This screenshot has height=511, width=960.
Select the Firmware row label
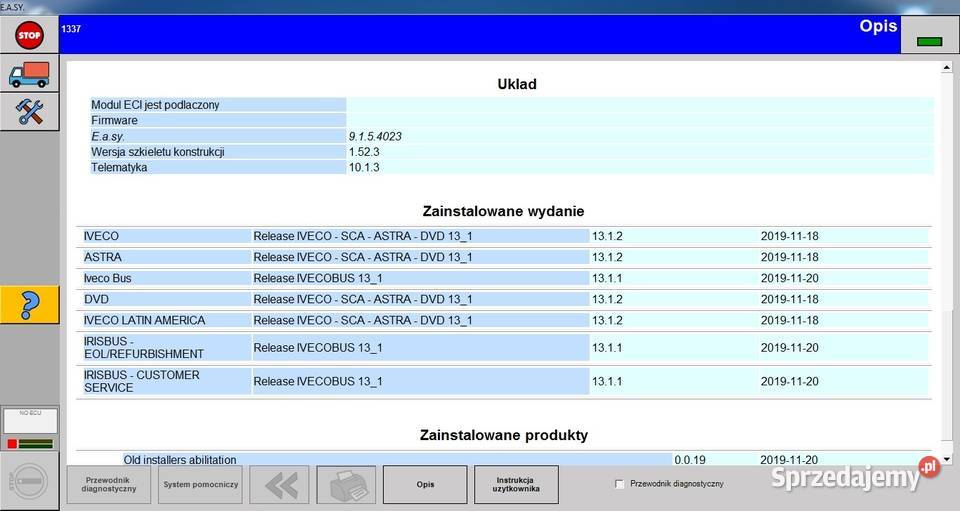(114, 121)
